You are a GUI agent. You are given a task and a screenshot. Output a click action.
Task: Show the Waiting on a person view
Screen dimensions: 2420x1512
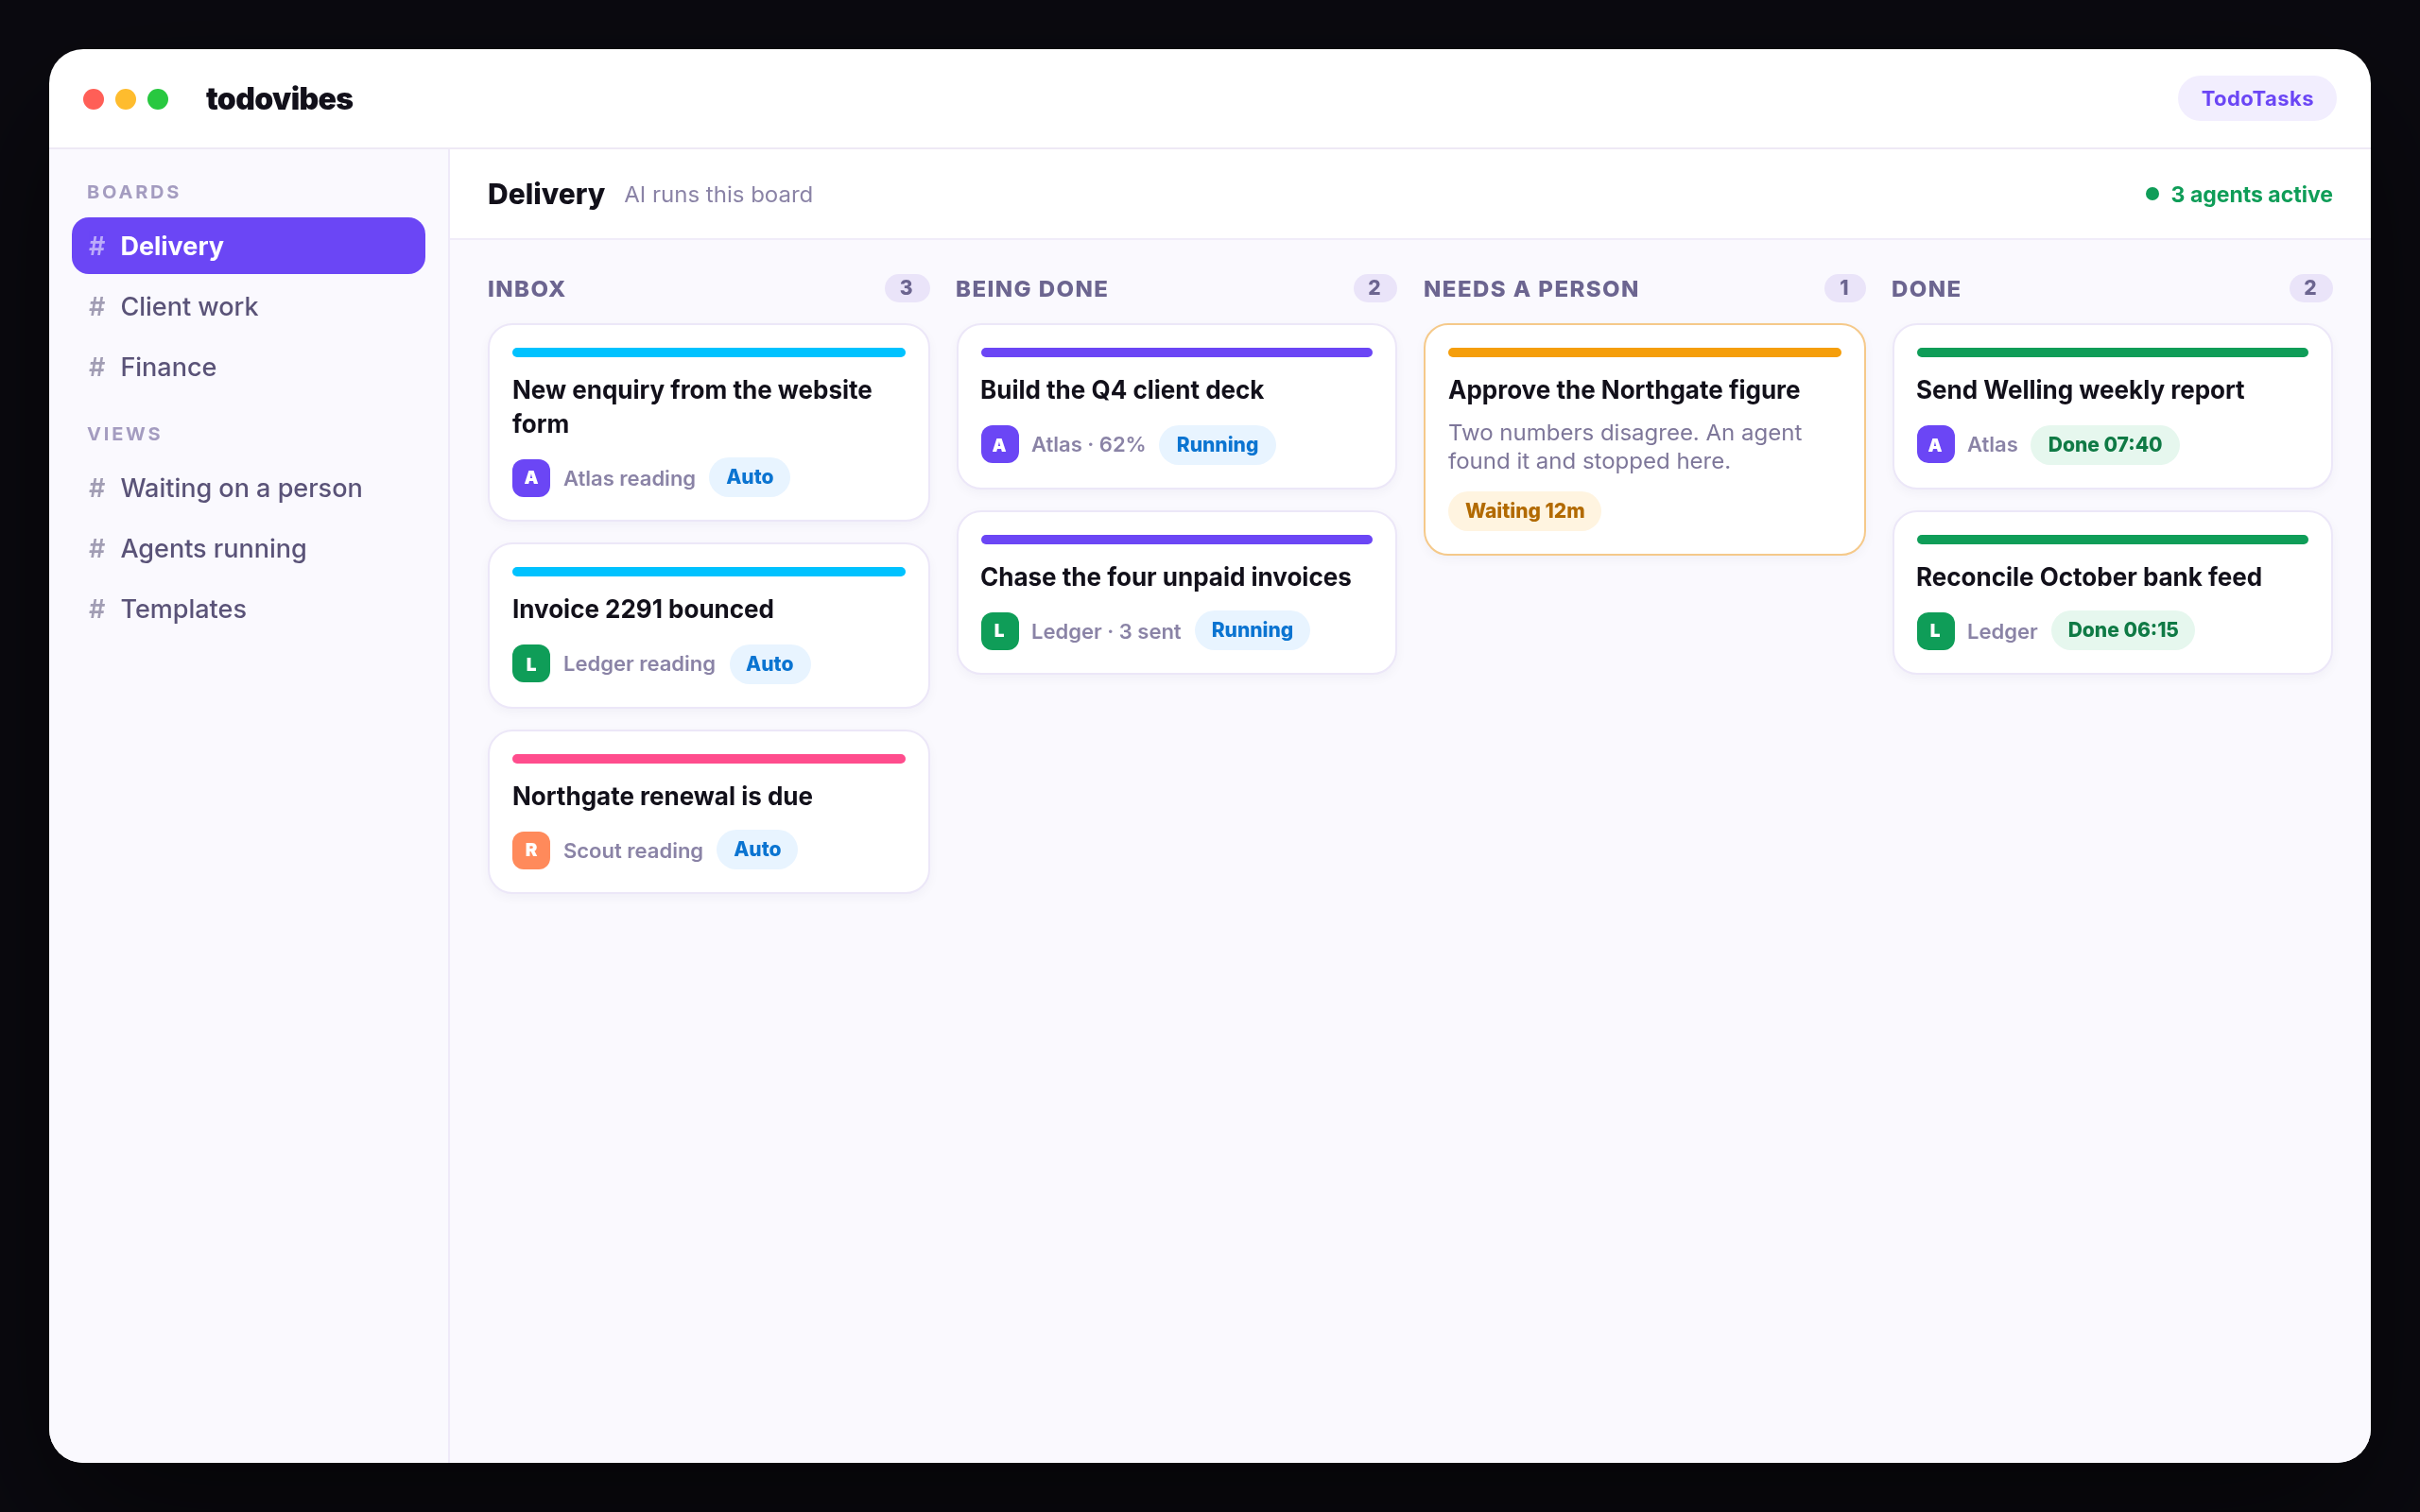point(248,488)
